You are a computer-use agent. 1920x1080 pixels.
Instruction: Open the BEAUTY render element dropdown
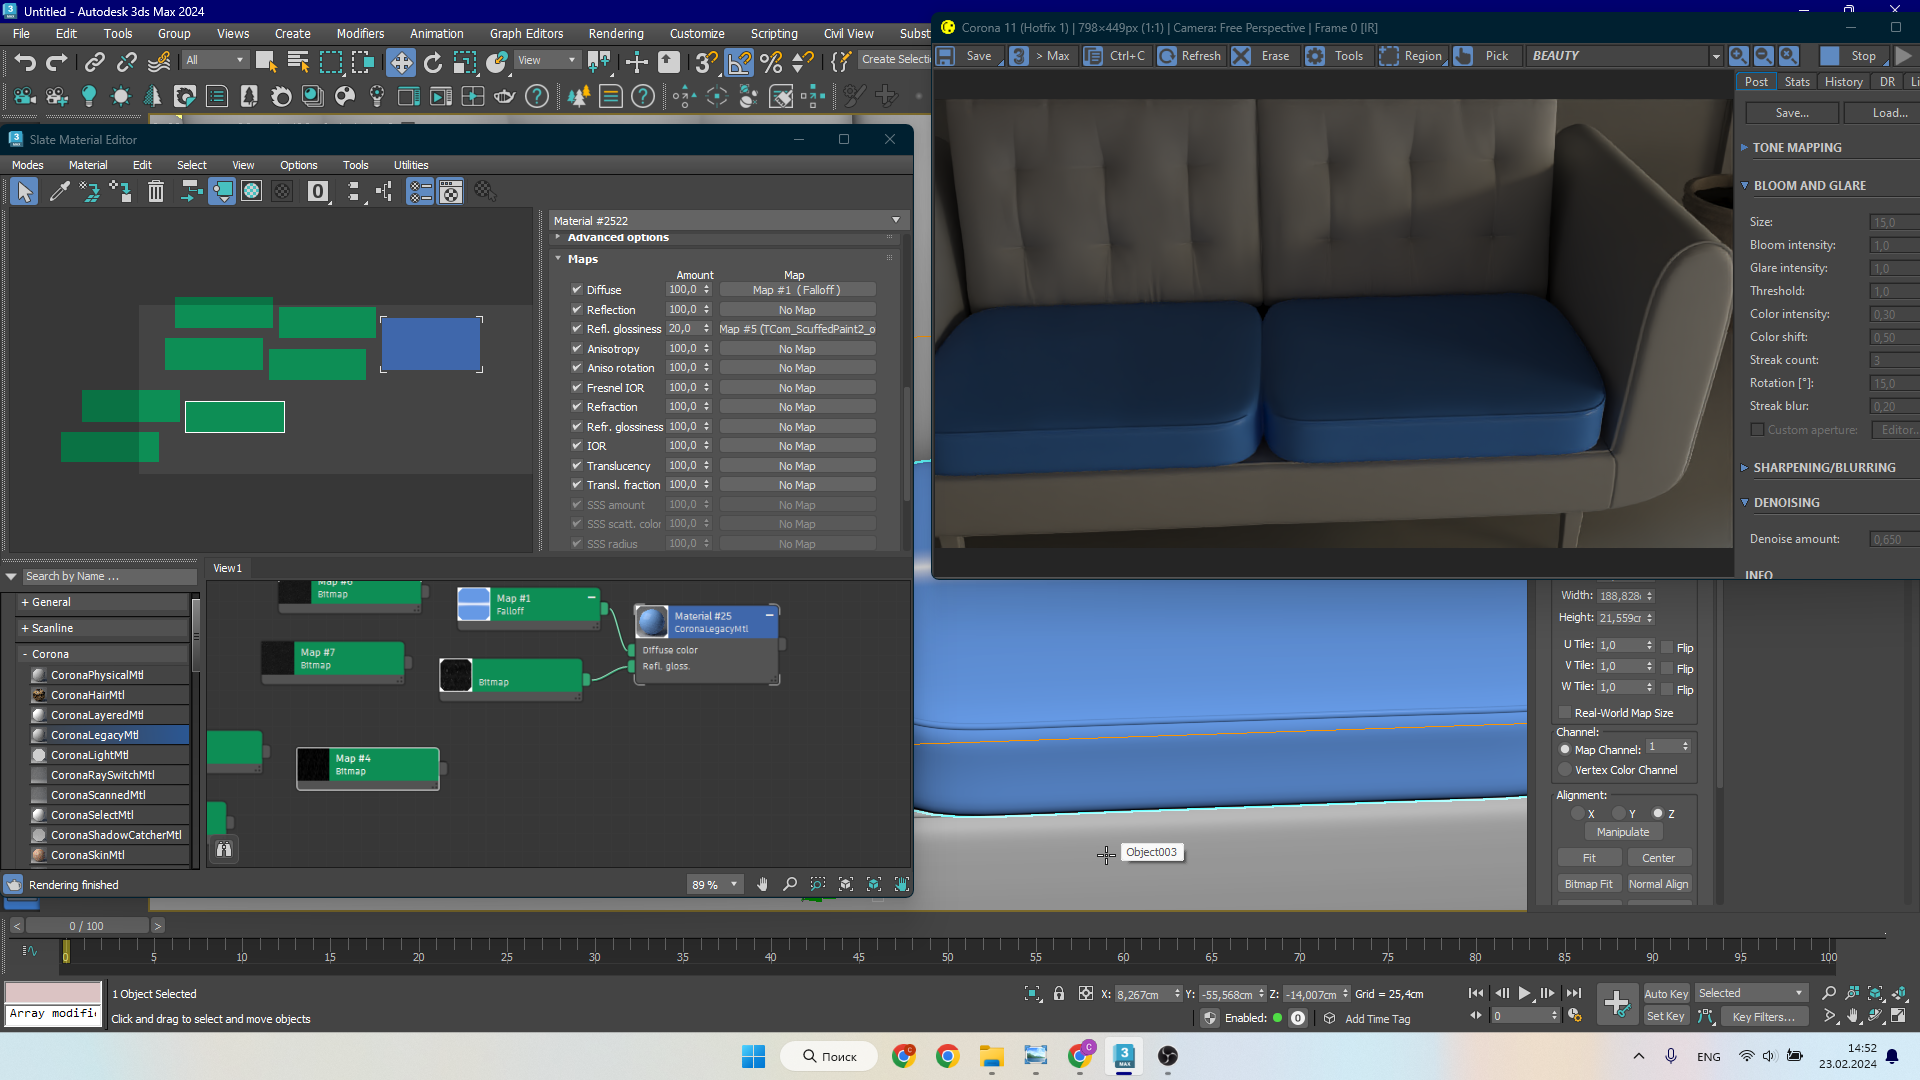pos(1717,56)
